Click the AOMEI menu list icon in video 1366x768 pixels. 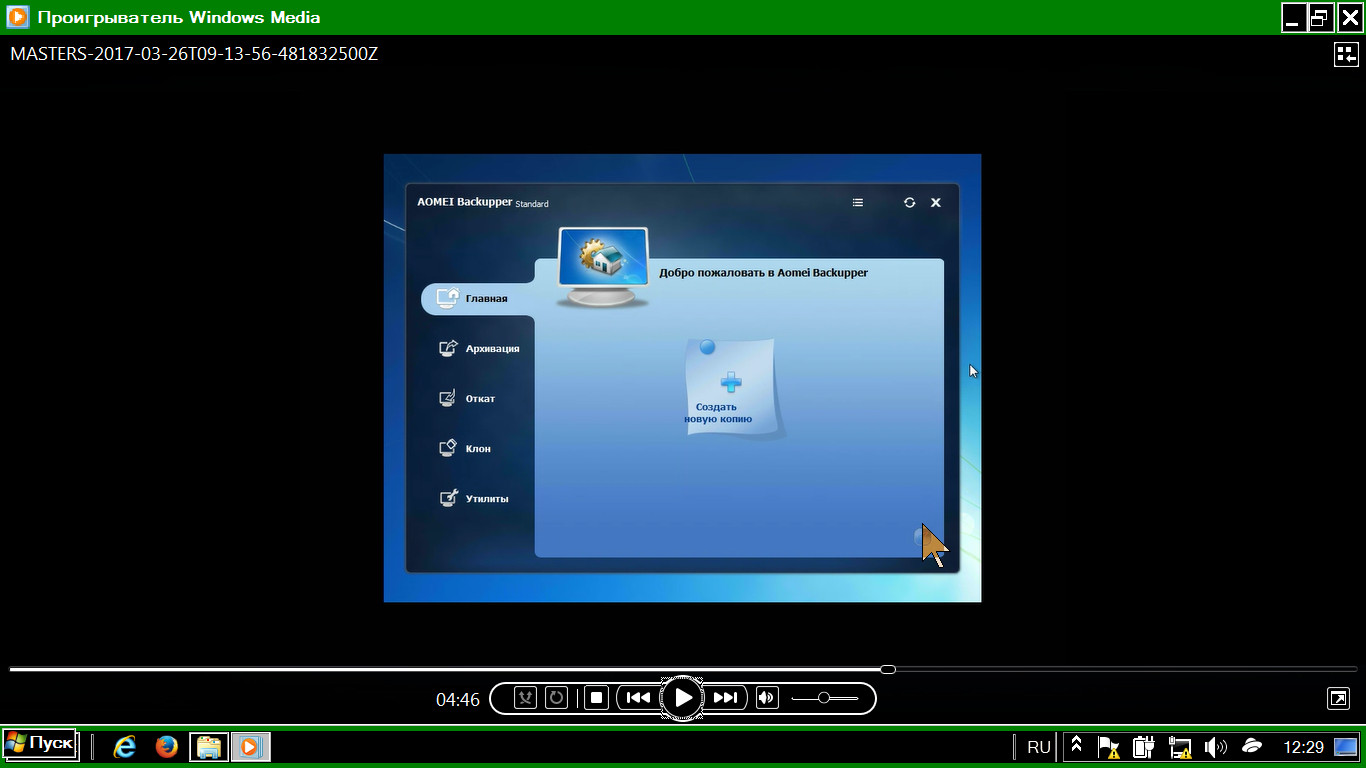857,202
